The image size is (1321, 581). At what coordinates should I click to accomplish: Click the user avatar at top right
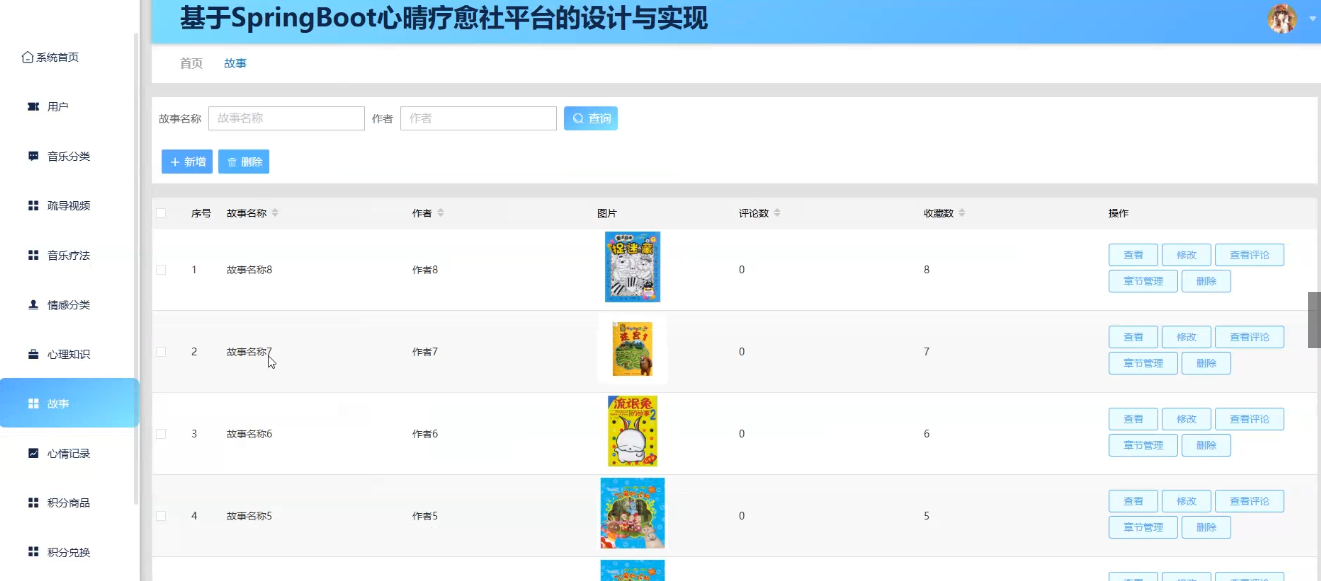[x=1282, y=18]
